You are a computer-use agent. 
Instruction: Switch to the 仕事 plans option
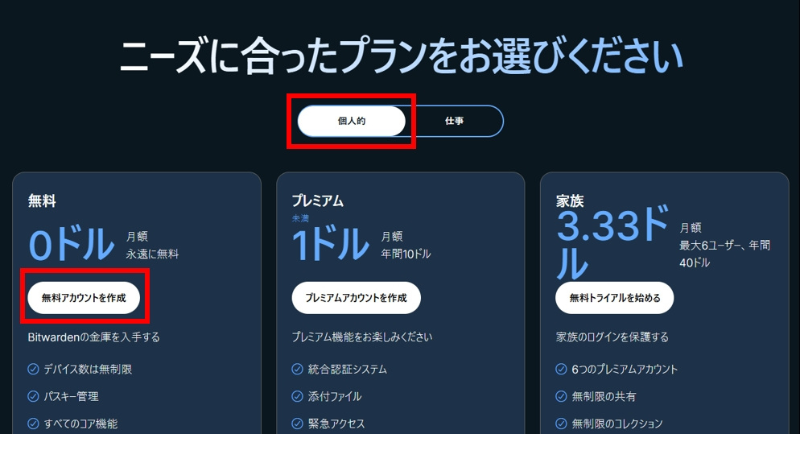[x=454, y=121]
